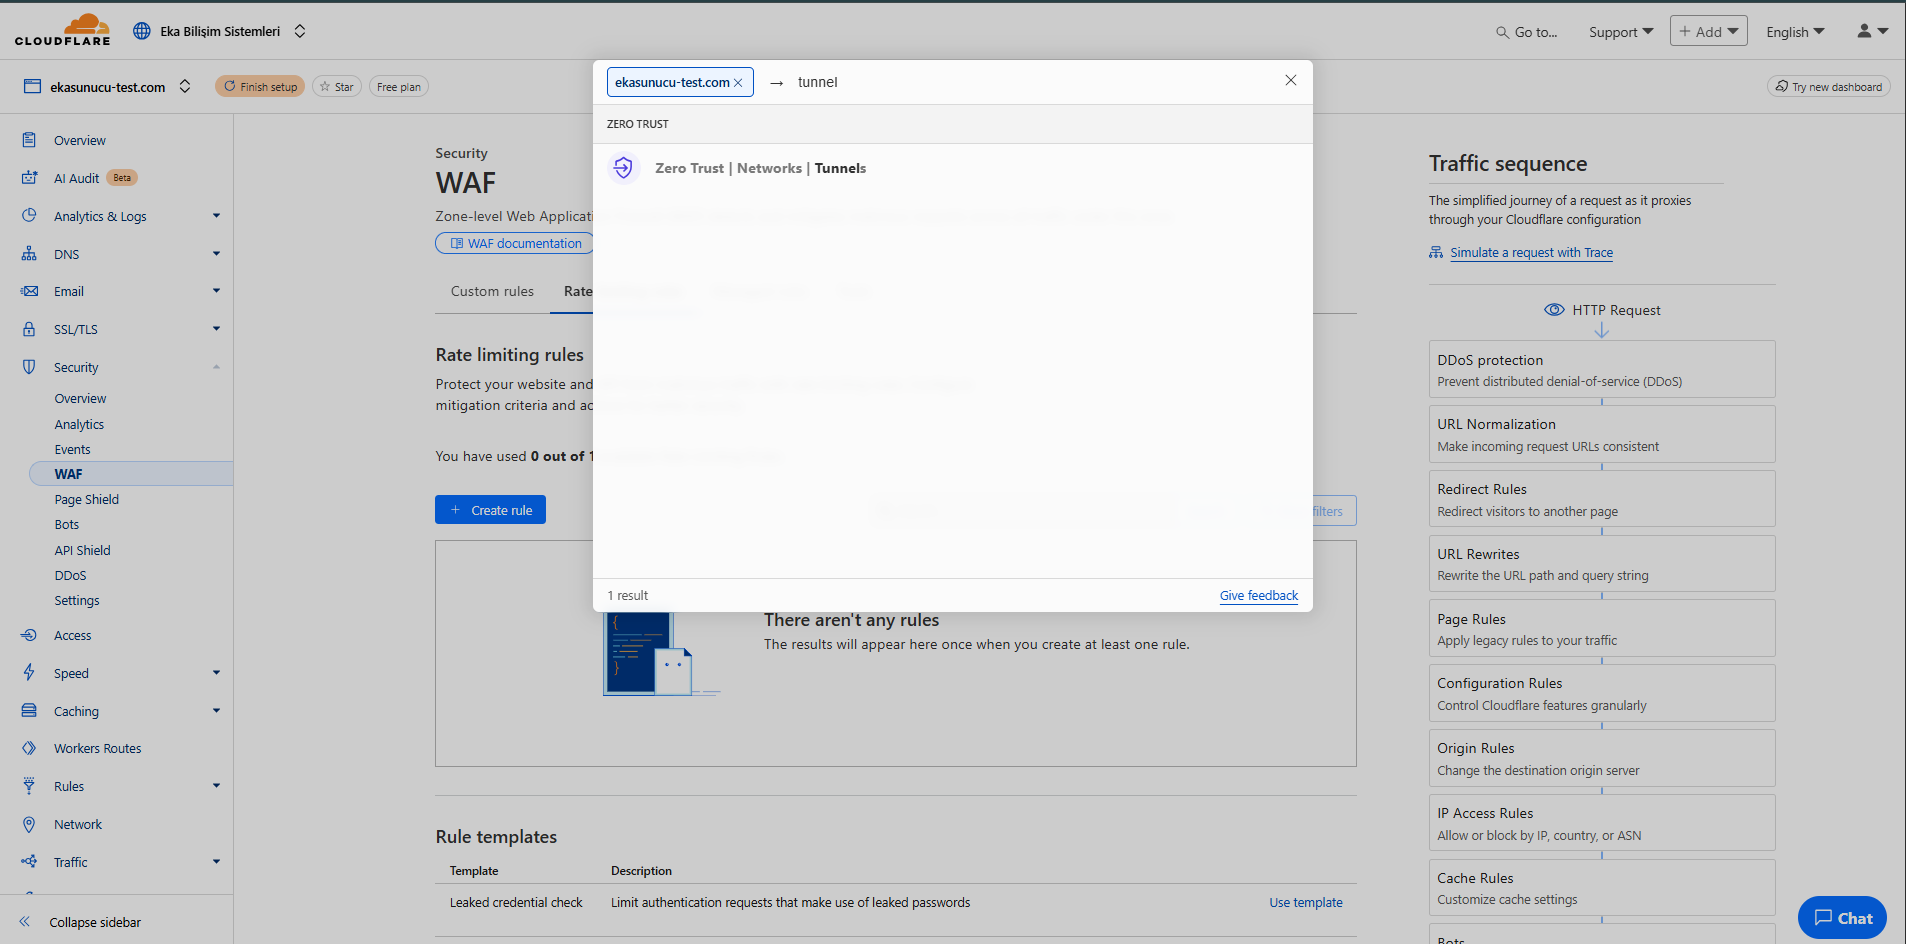Open the Chat support button
Viewport: 1906px width, 944px height.
(1842, 917)
